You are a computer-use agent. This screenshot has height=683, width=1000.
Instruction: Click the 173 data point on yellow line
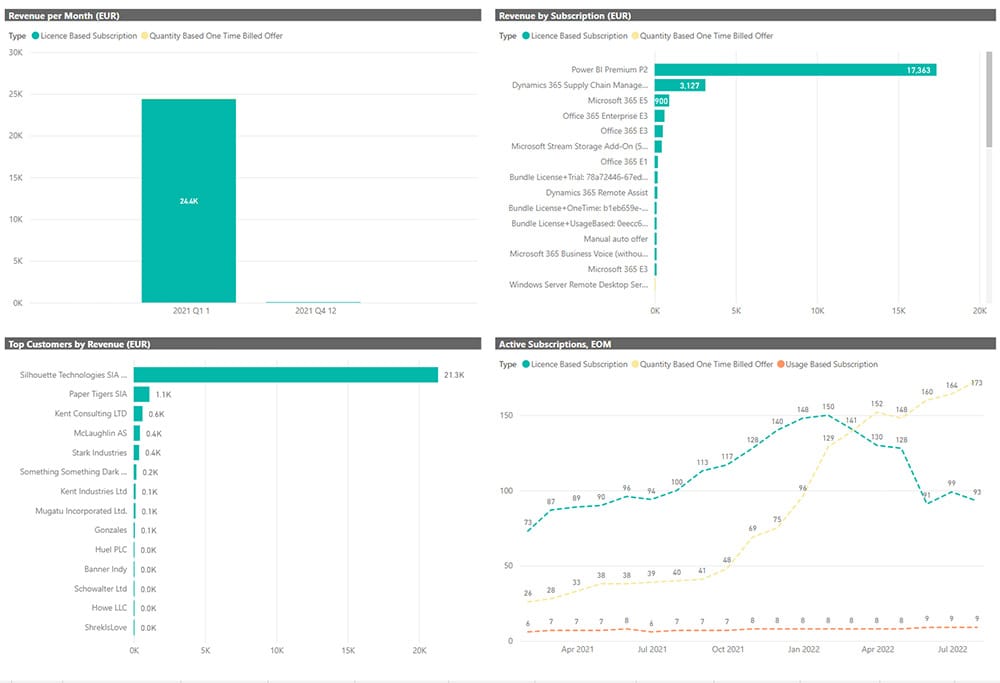[976, 391]
